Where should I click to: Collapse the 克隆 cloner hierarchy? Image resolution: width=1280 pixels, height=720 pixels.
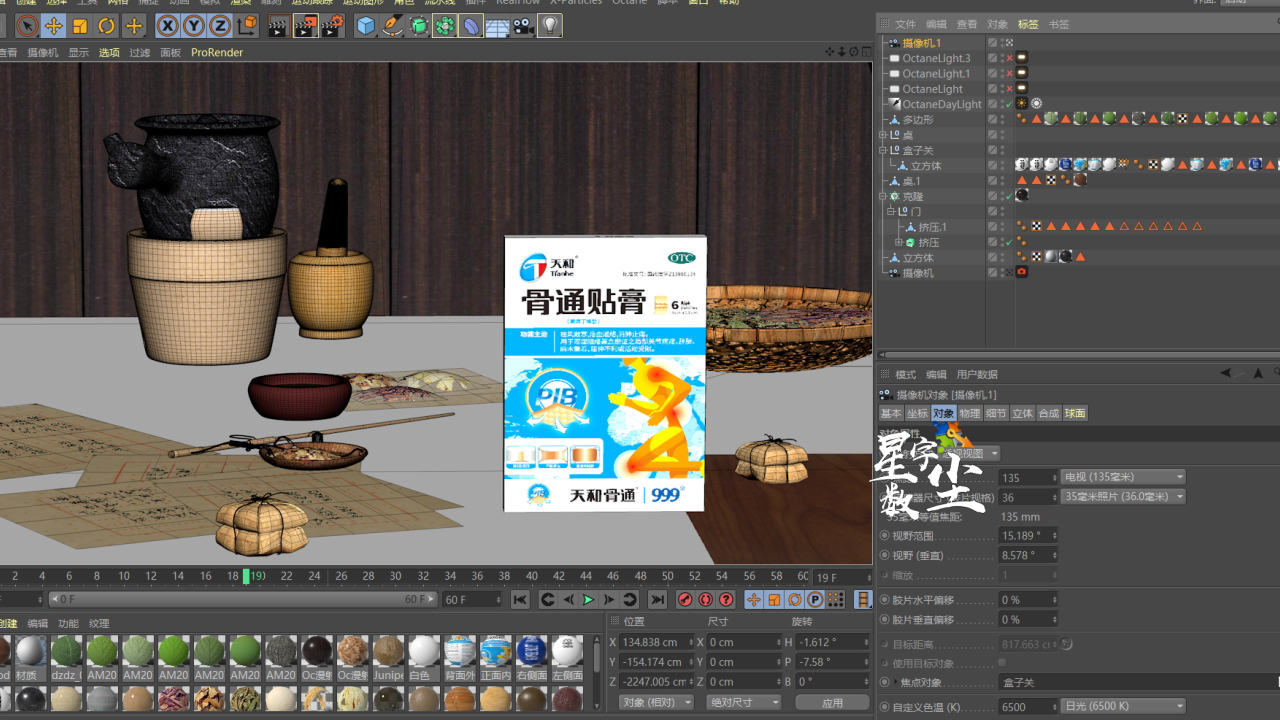[x=883, y=196]
